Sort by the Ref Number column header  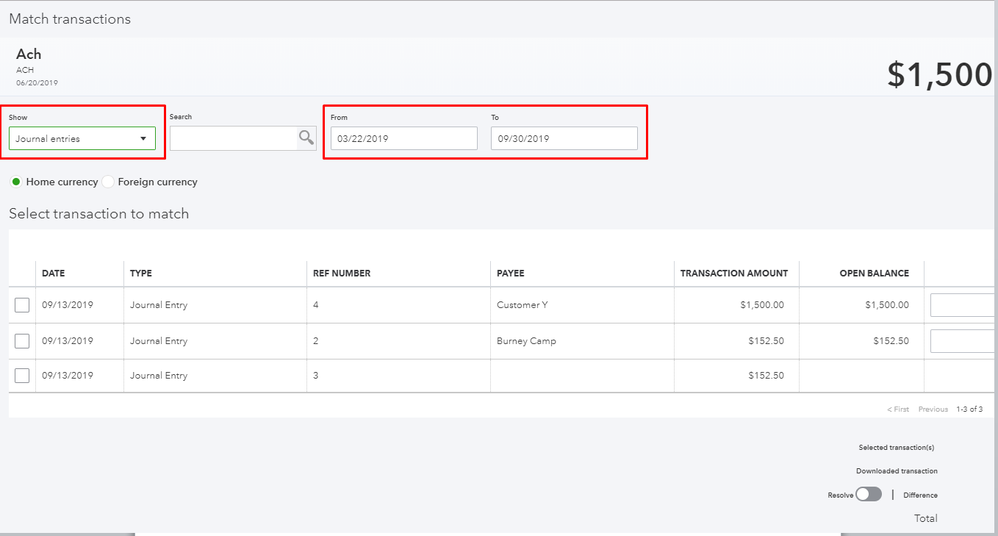click(x=343, y=273)
